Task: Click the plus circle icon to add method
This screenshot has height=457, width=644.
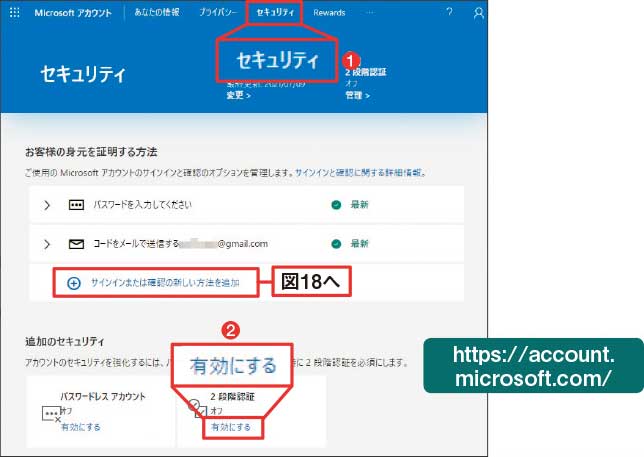Action: (74, 283)
